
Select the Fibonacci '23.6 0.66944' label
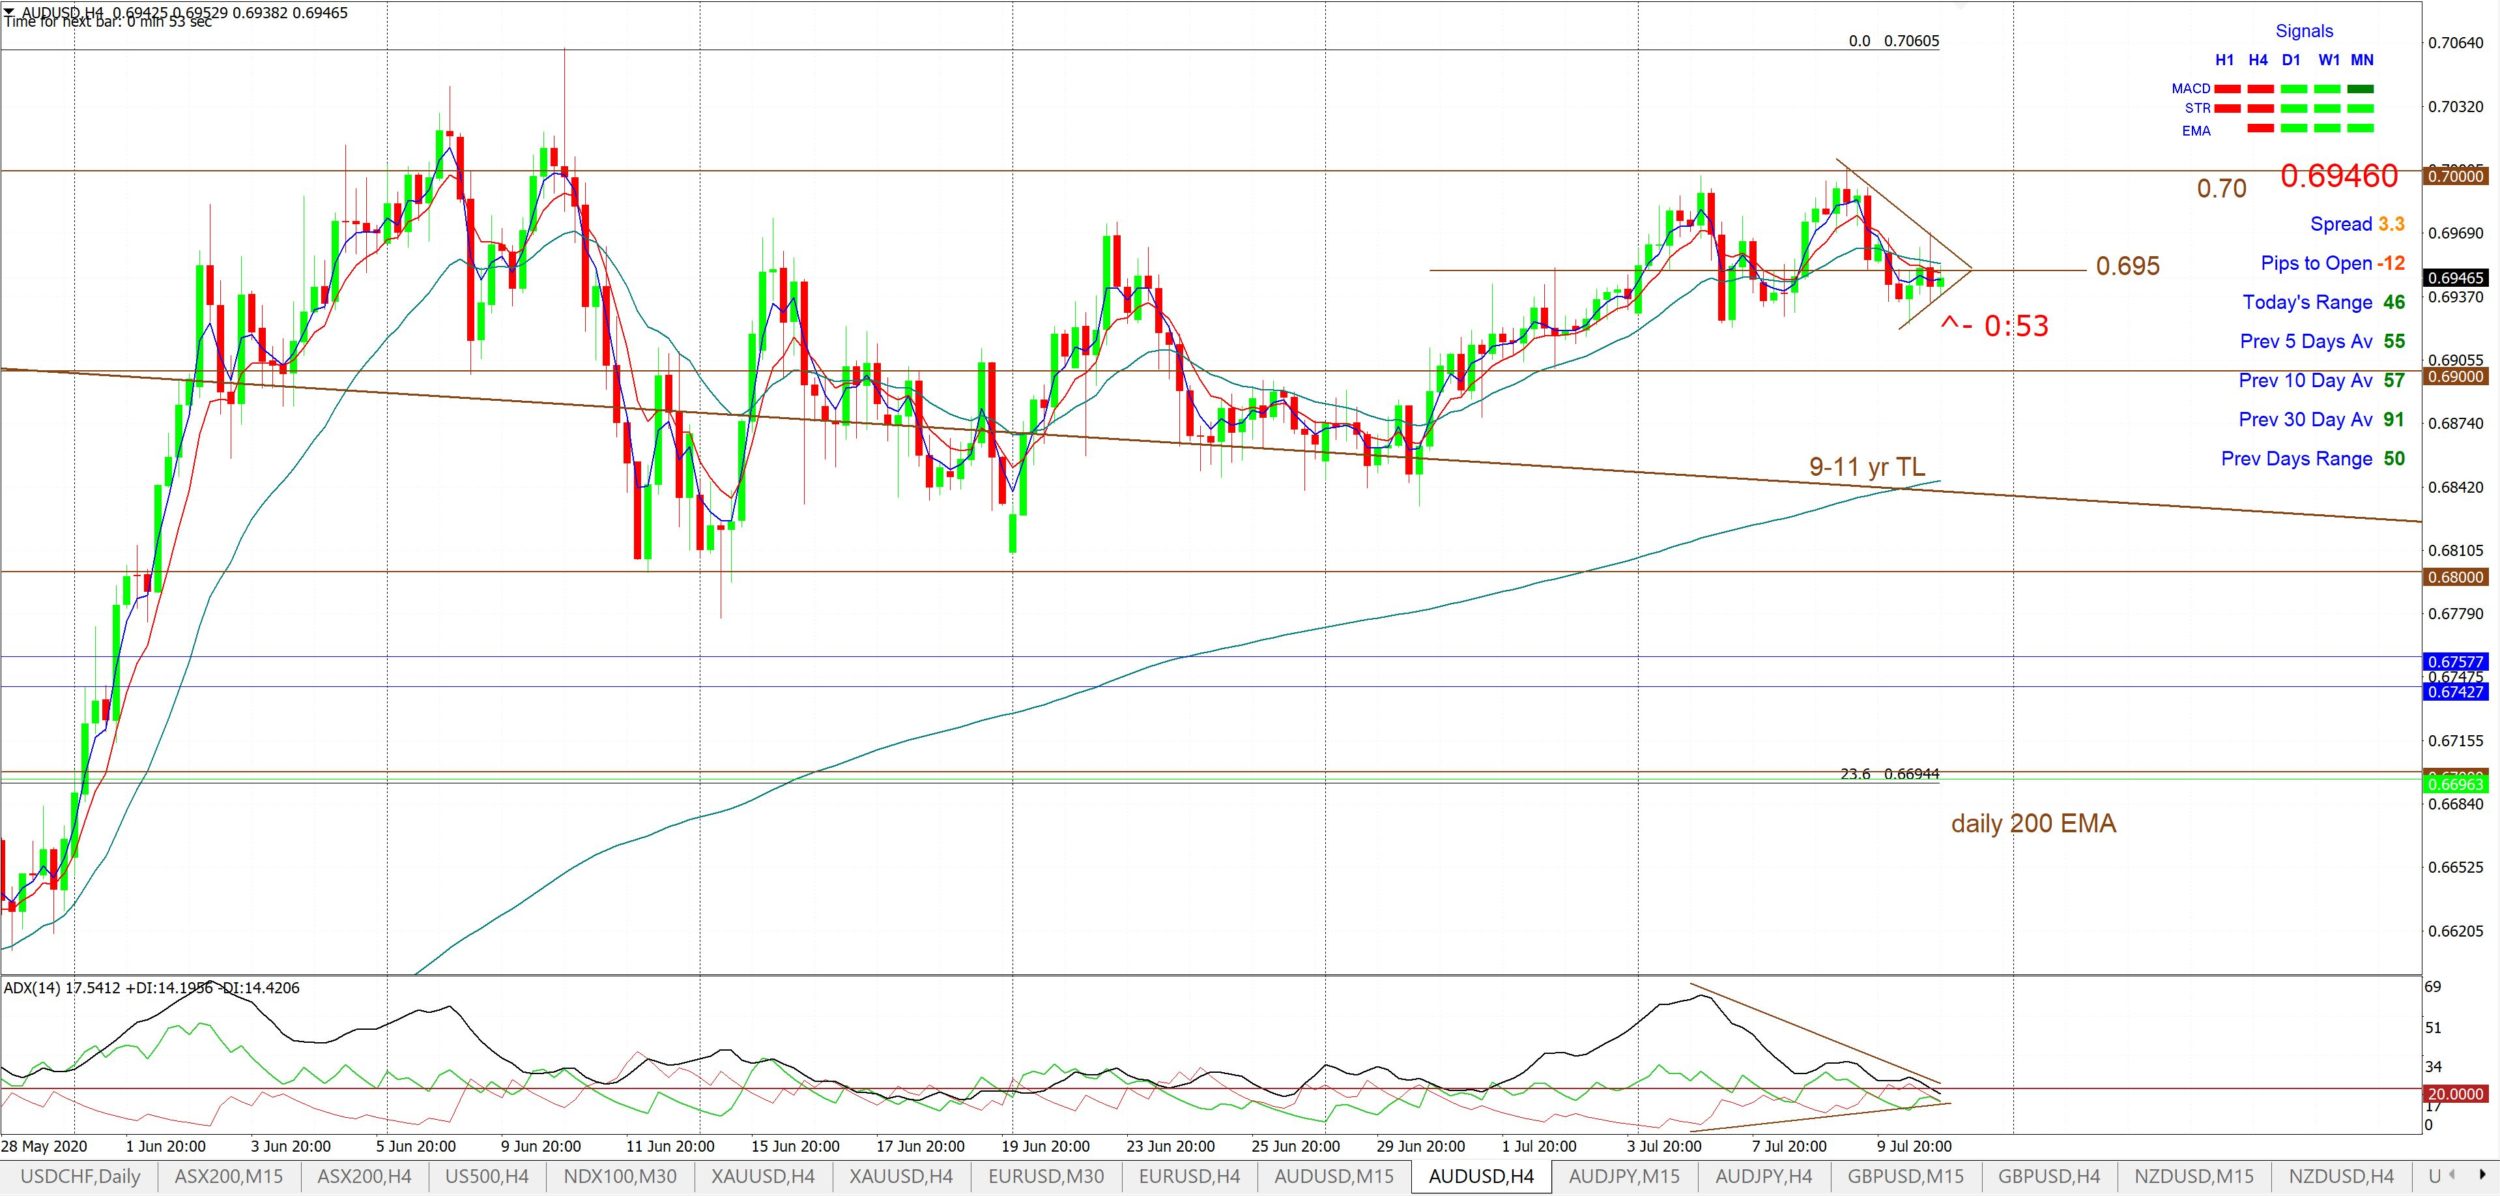[x=1890, y=774]
